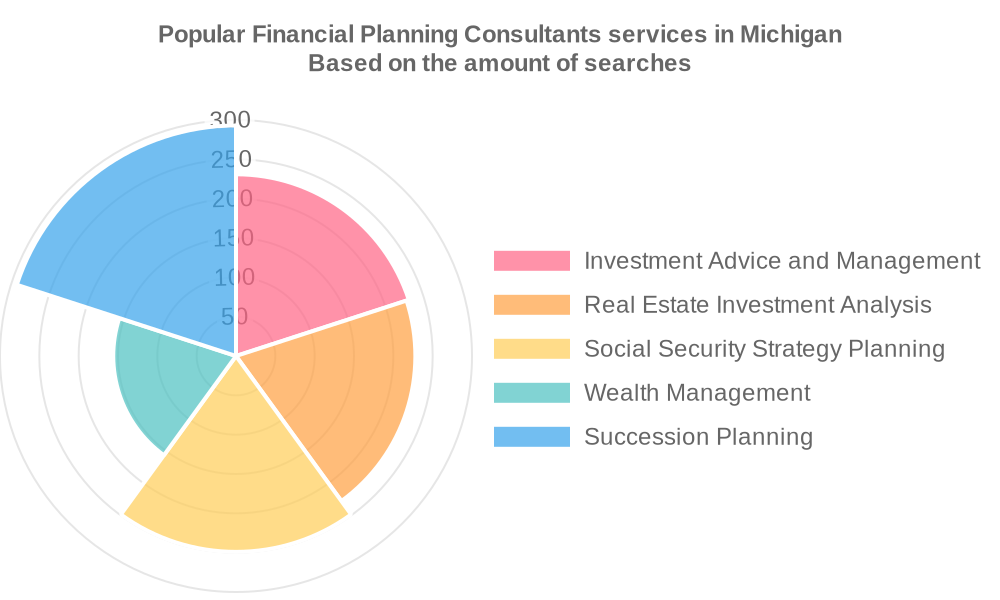Hide the Succession Planning series via legend text
The height and width of the screenshot is (600, 1000).
coord(698,437)
